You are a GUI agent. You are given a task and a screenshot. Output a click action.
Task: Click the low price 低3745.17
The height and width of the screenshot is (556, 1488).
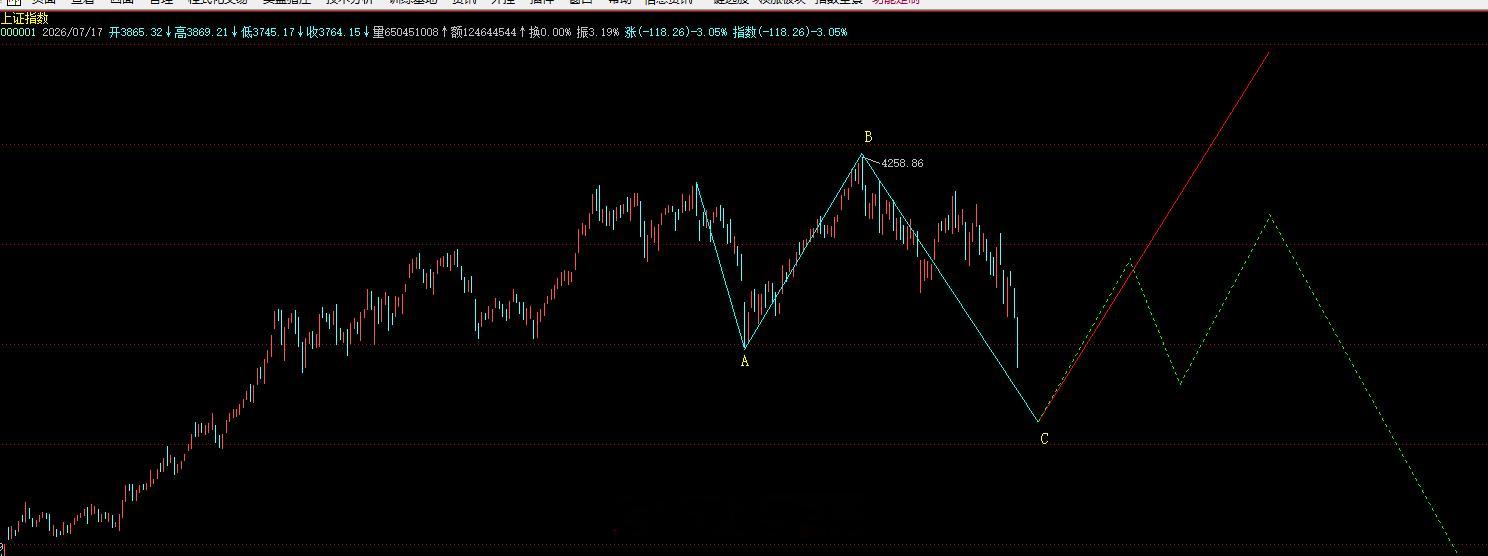click(268, 32)
